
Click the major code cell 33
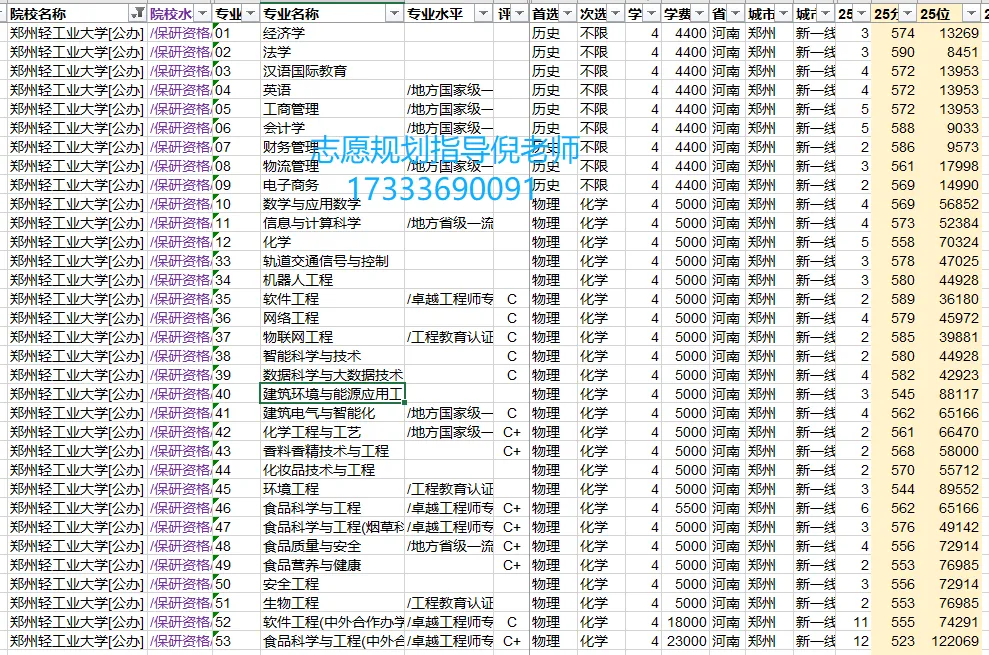236,261
